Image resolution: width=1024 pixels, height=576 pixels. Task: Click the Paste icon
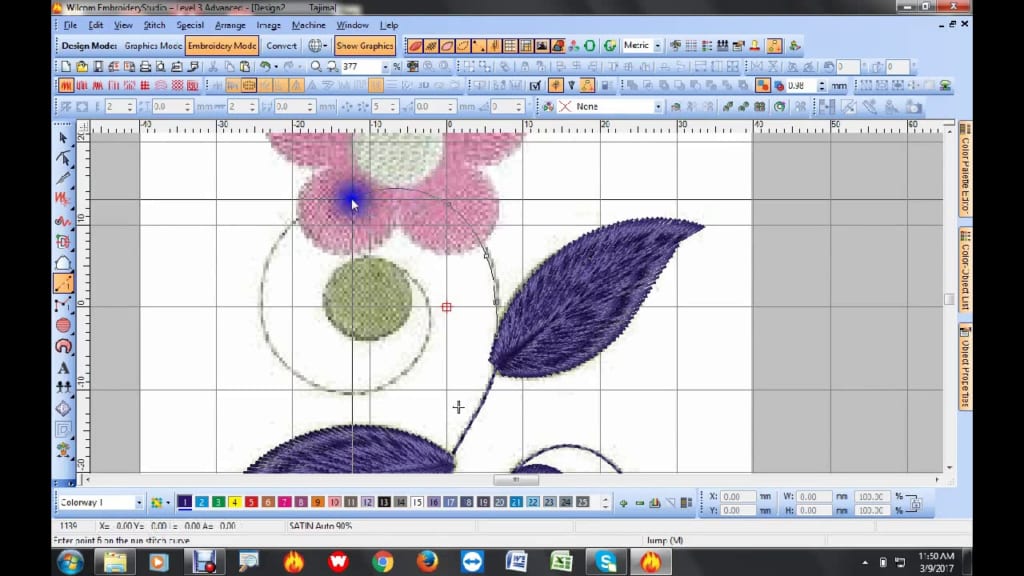(245, 67)
